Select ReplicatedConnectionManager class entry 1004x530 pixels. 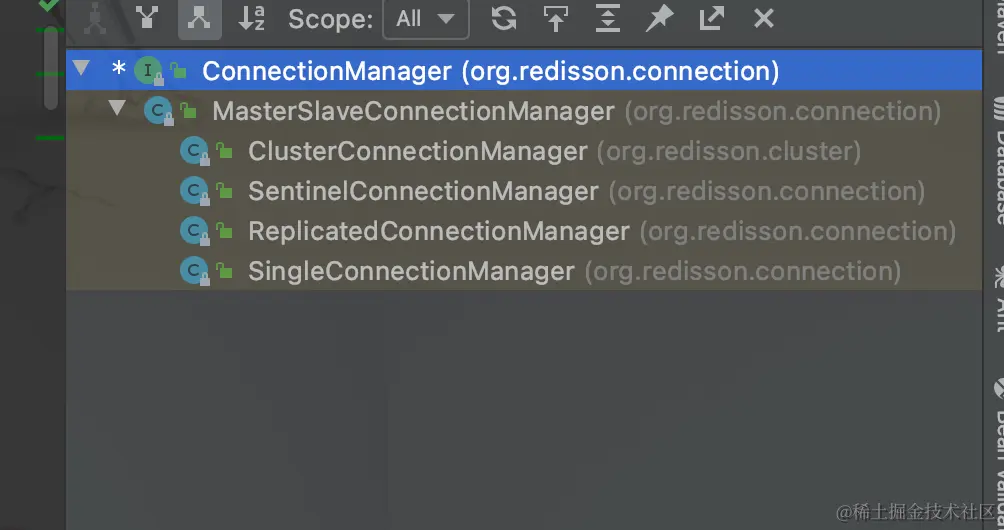coord(438,231)
